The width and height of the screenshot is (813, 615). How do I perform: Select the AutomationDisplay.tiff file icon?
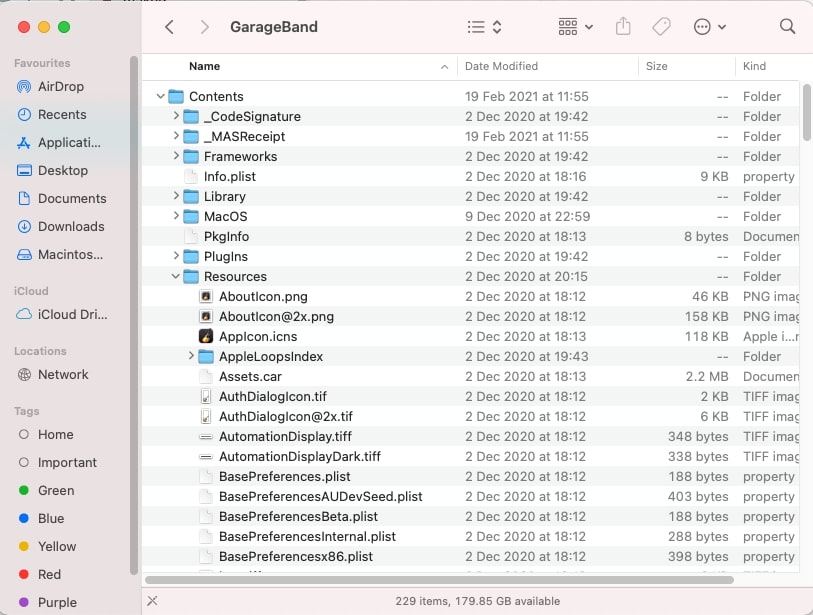206,437
